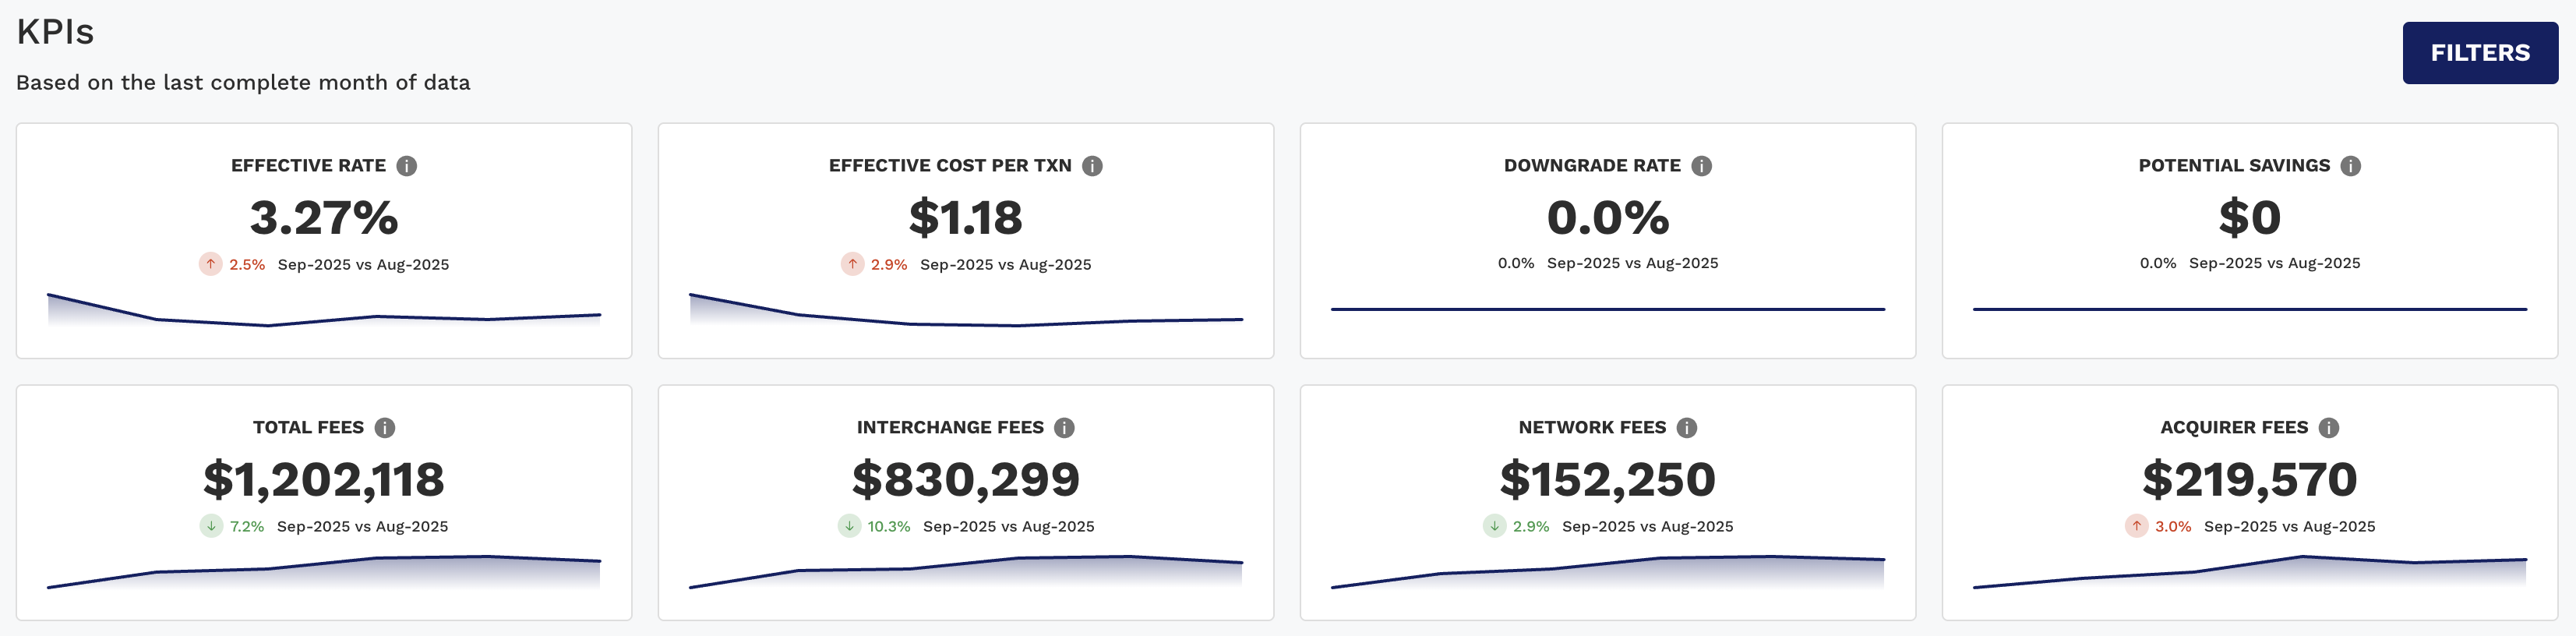Click the green down arrow under Total Fees
Screen dimensions: 2576x636
[211, 526]
